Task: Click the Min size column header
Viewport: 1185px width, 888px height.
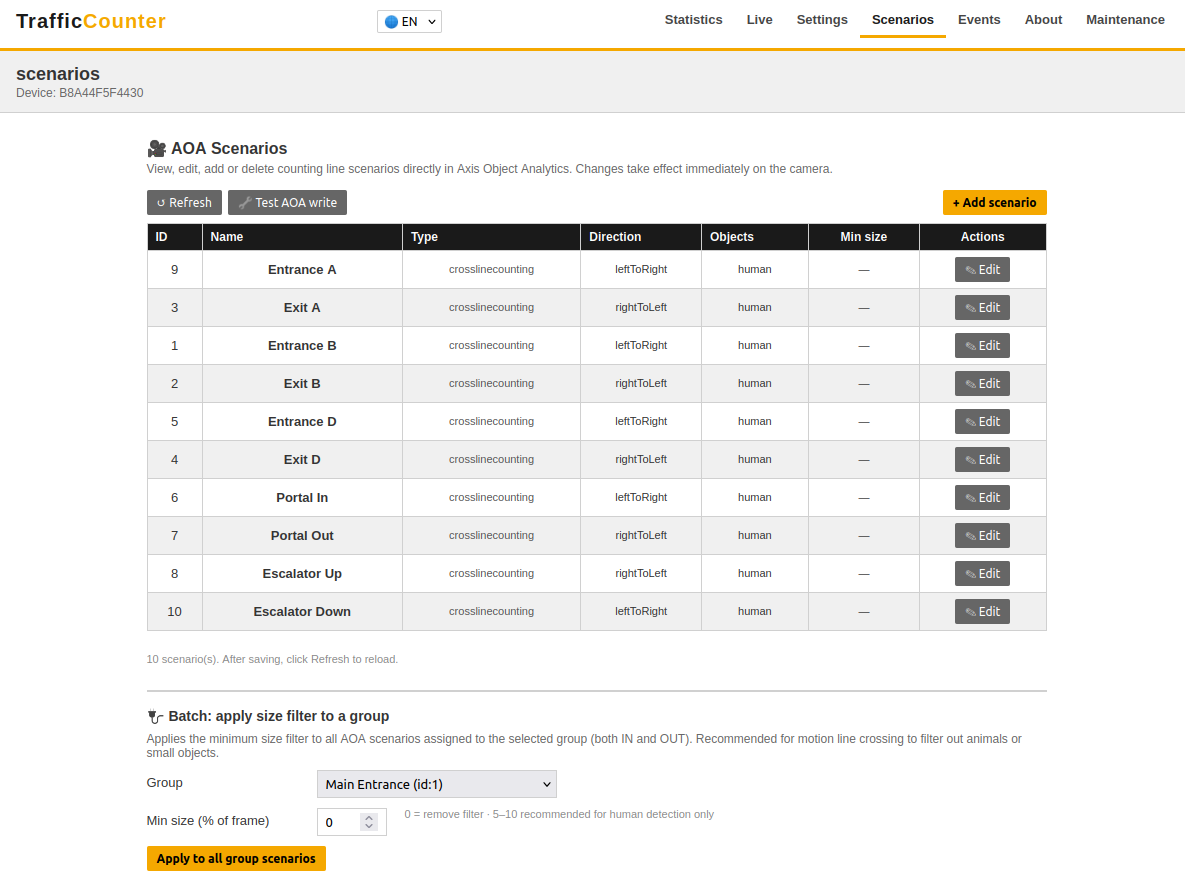Action: coord(864,237)
